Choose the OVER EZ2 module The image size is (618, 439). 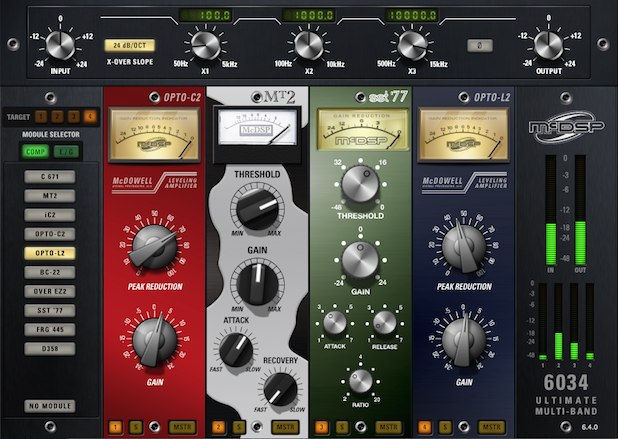pos(50,292)
